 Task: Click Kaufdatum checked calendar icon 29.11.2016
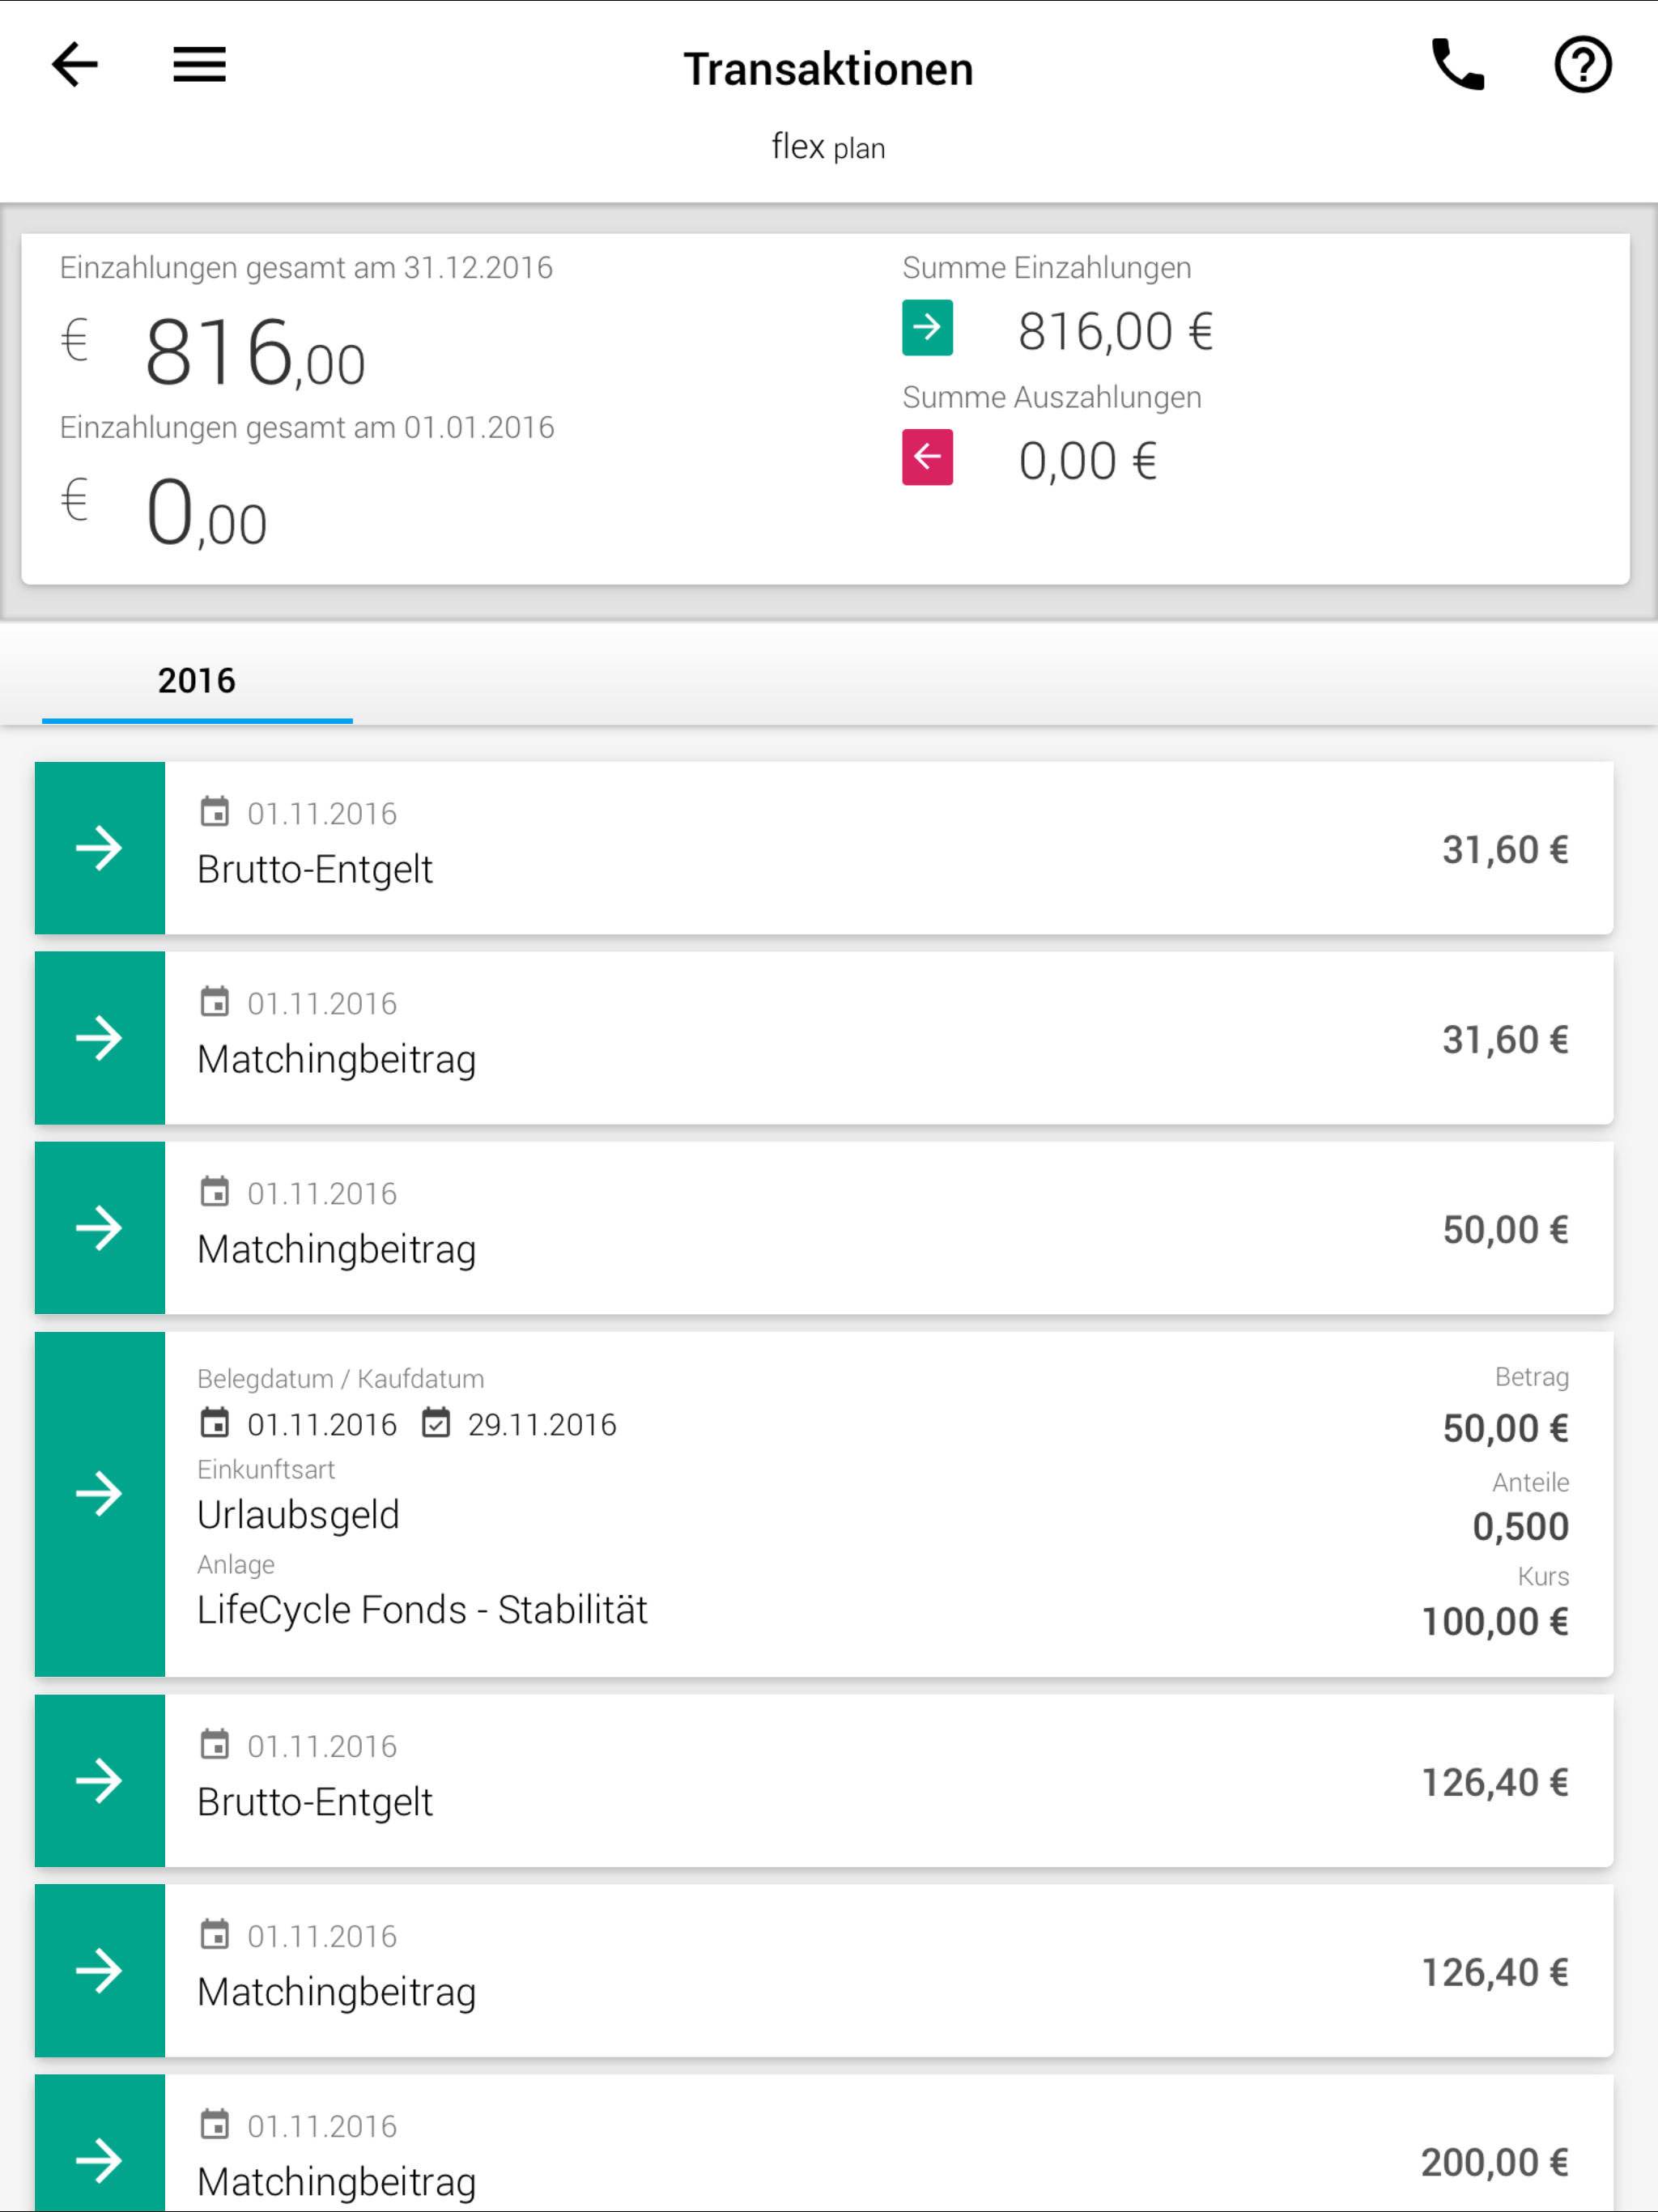point(436,1422)
